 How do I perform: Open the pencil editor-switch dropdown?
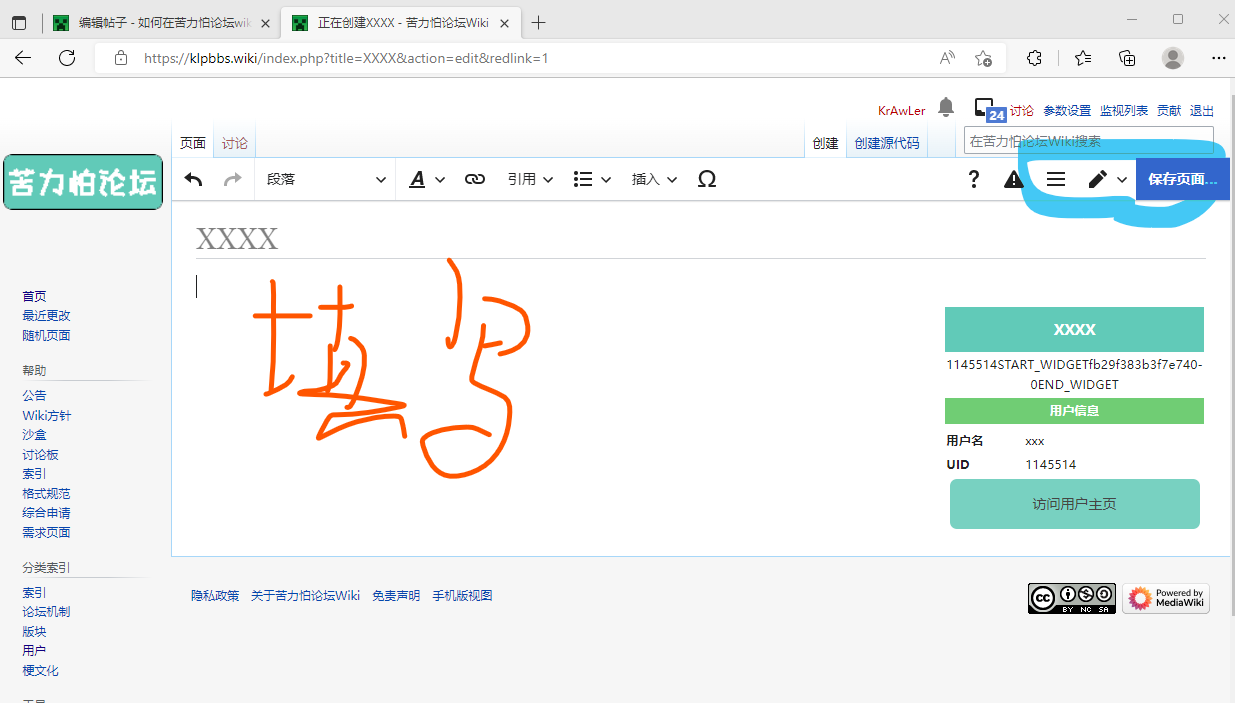[1107, 179]
